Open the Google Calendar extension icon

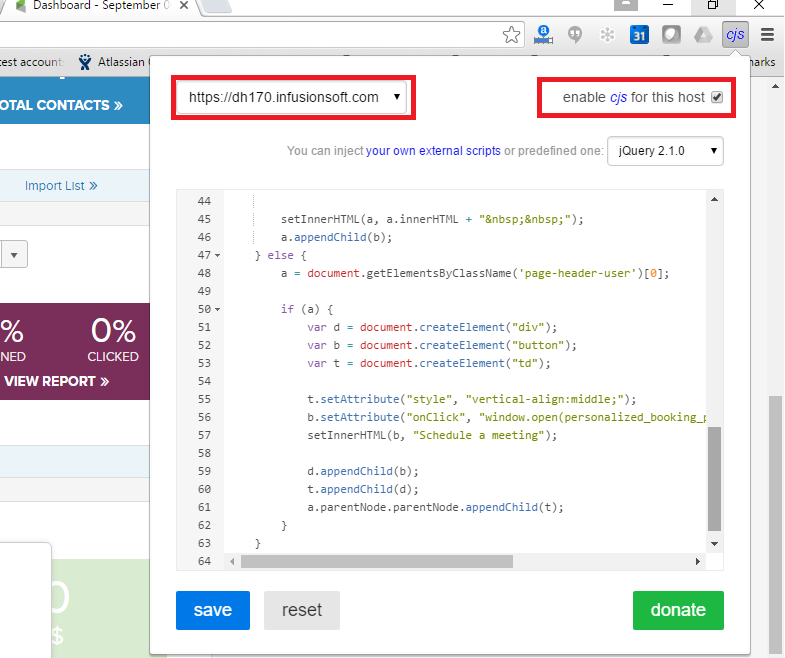pyautogui.click(x=639, y=35)
